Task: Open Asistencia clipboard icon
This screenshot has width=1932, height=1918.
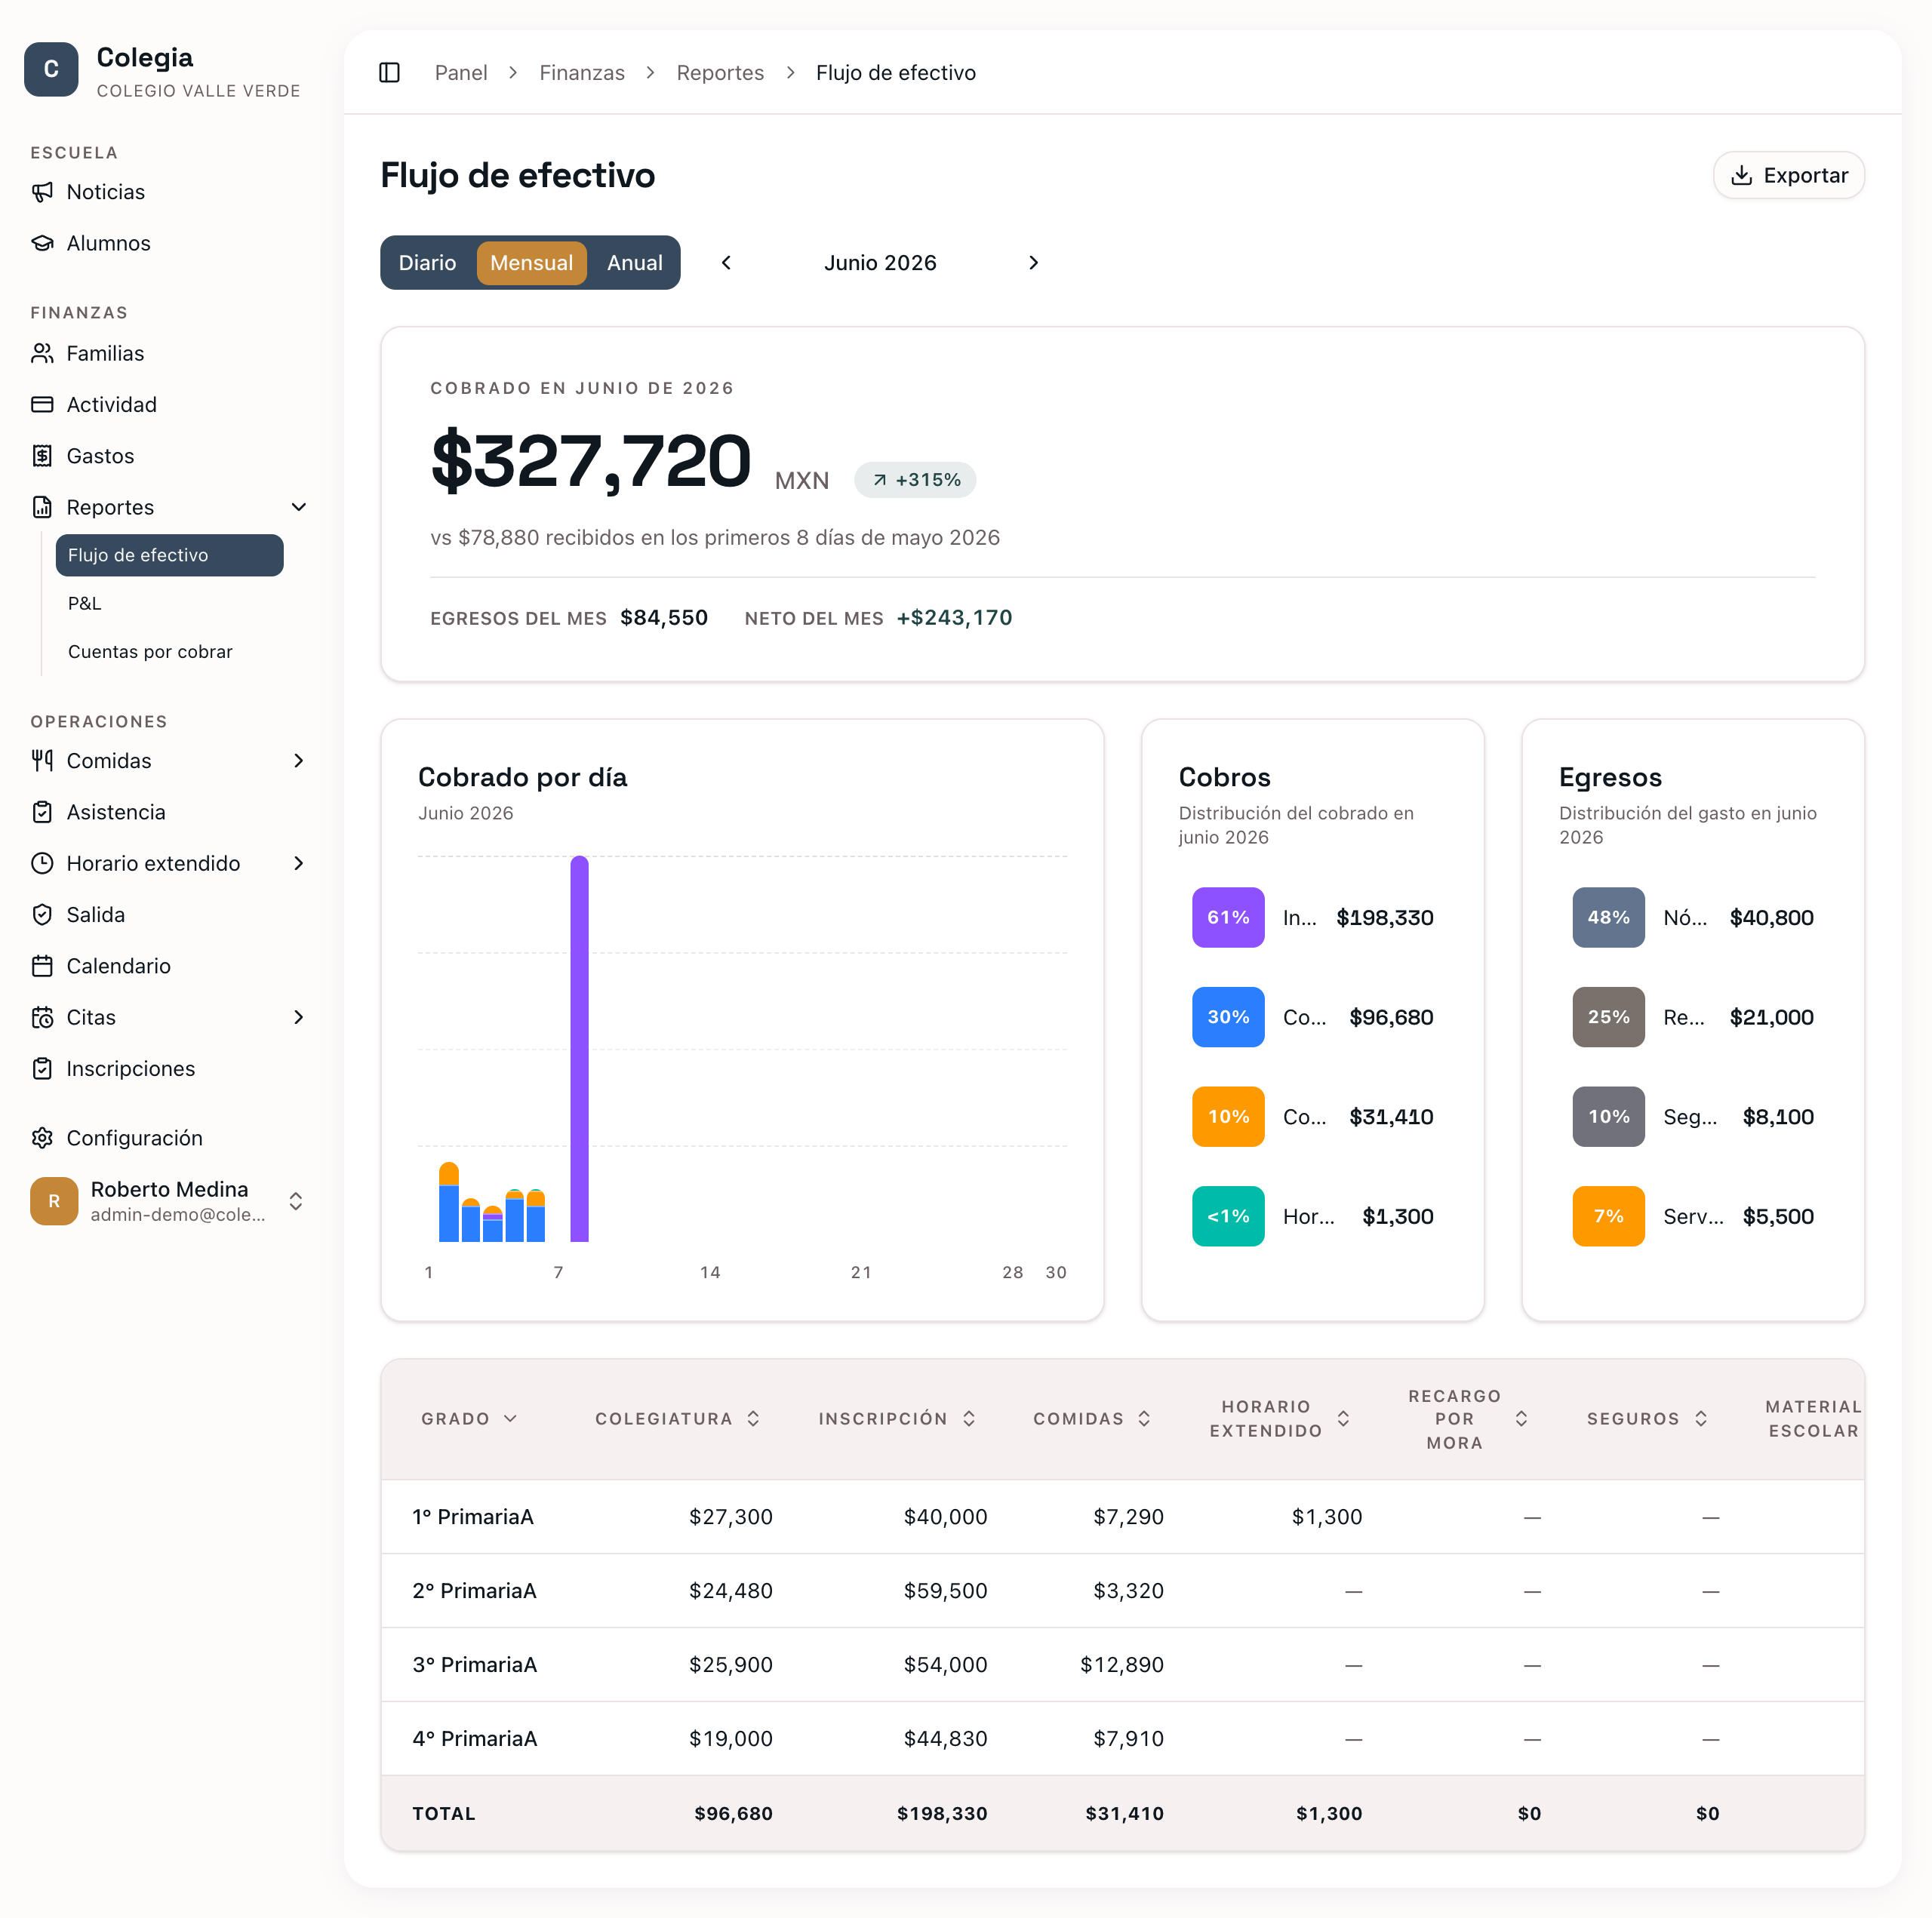Action: [x=42, y=812]
